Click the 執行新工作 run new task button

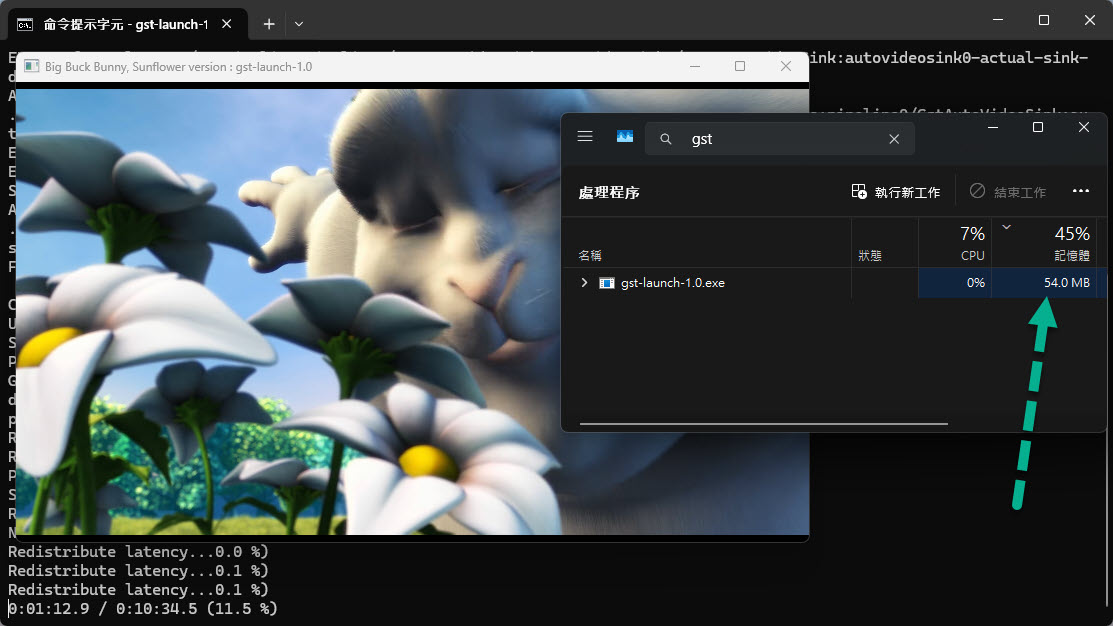pyautogui.click(x=896, y=192)
